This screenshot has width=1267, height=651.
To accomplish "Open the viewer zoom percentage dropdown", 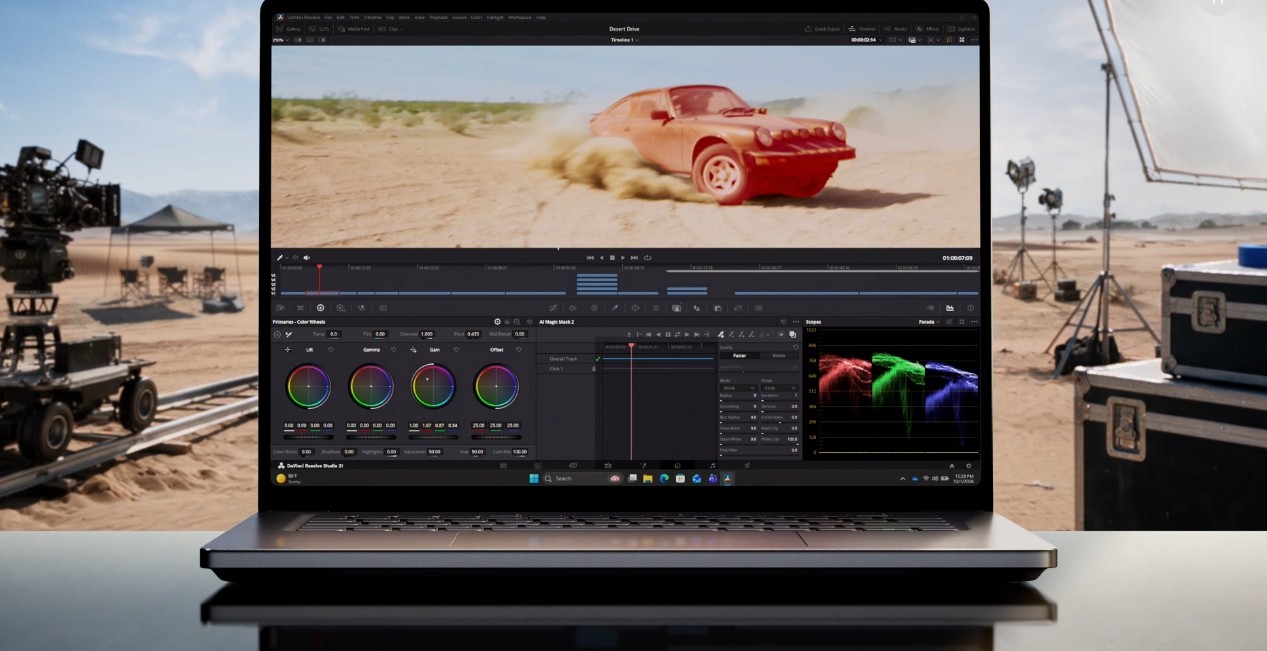I will point(282,39).
